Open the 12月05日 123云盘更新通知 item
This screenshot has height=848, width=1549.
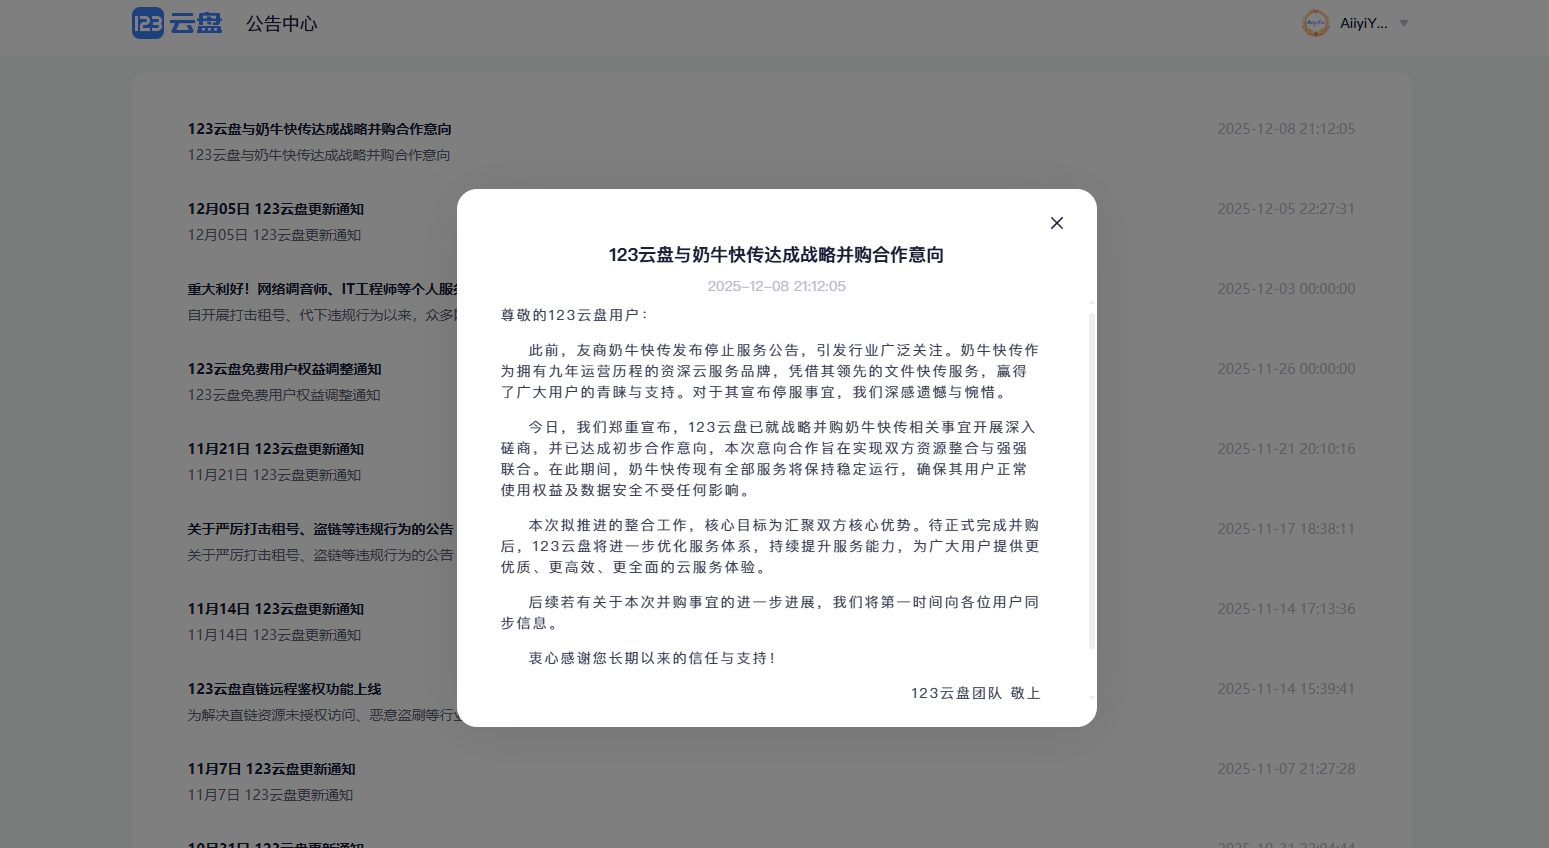(275, 209)
